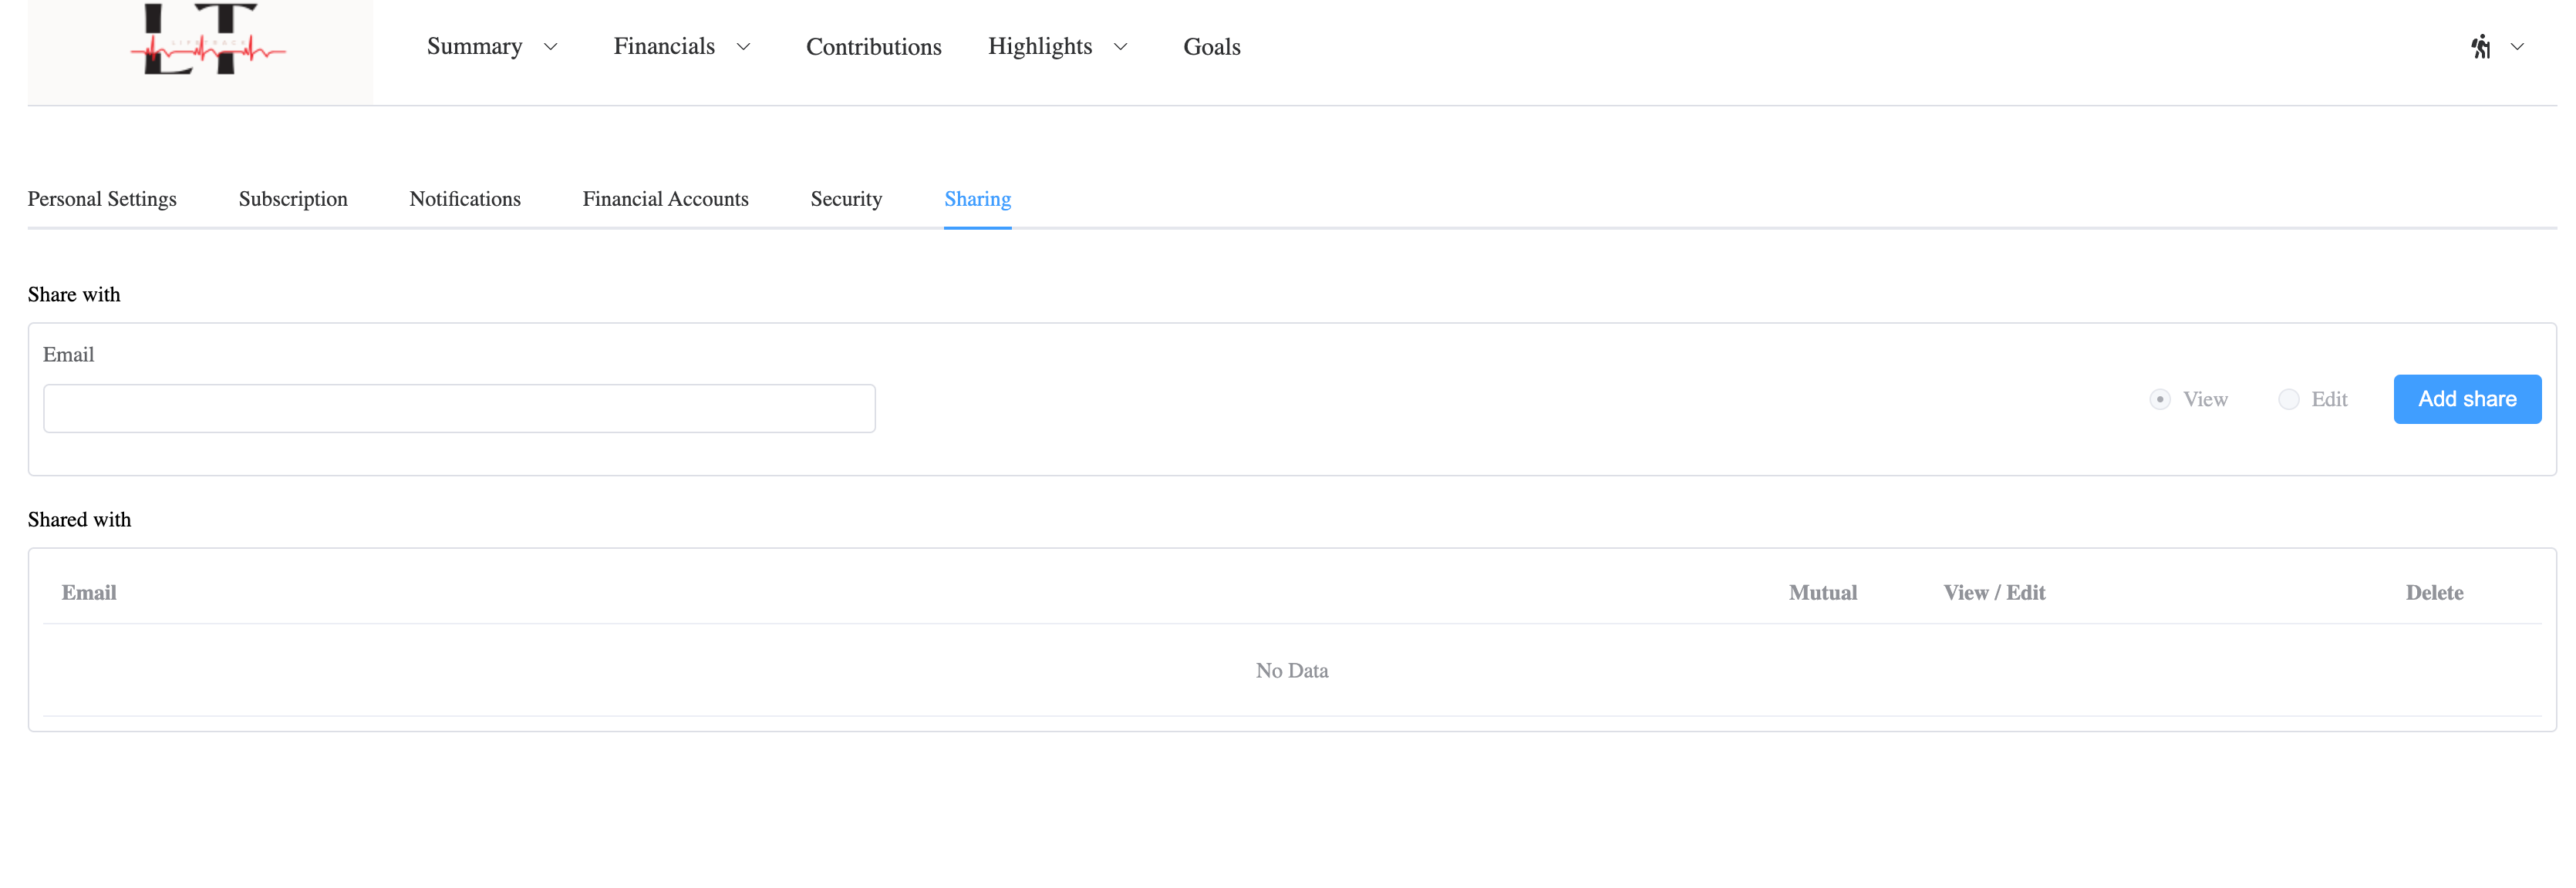Focus the share Email input field

click(459, 408)
